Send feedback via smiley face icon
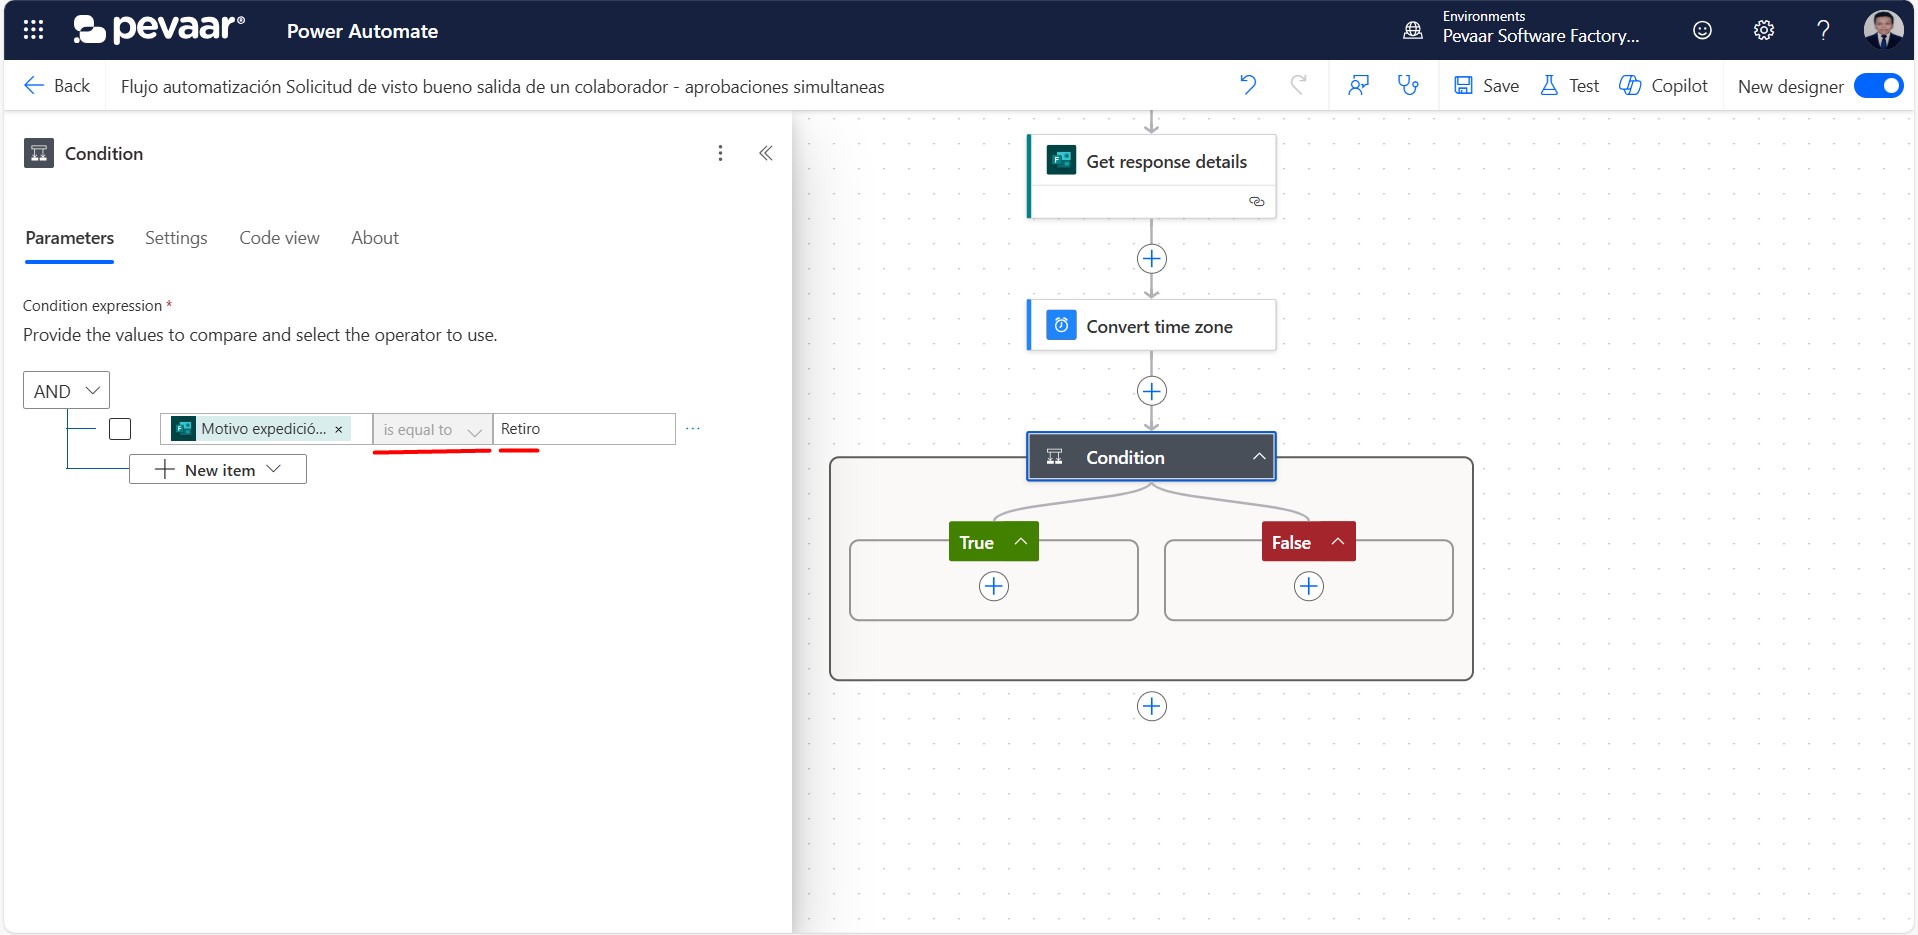The height and width of the screenshot is (935, 1918). tap(1702, 30)
